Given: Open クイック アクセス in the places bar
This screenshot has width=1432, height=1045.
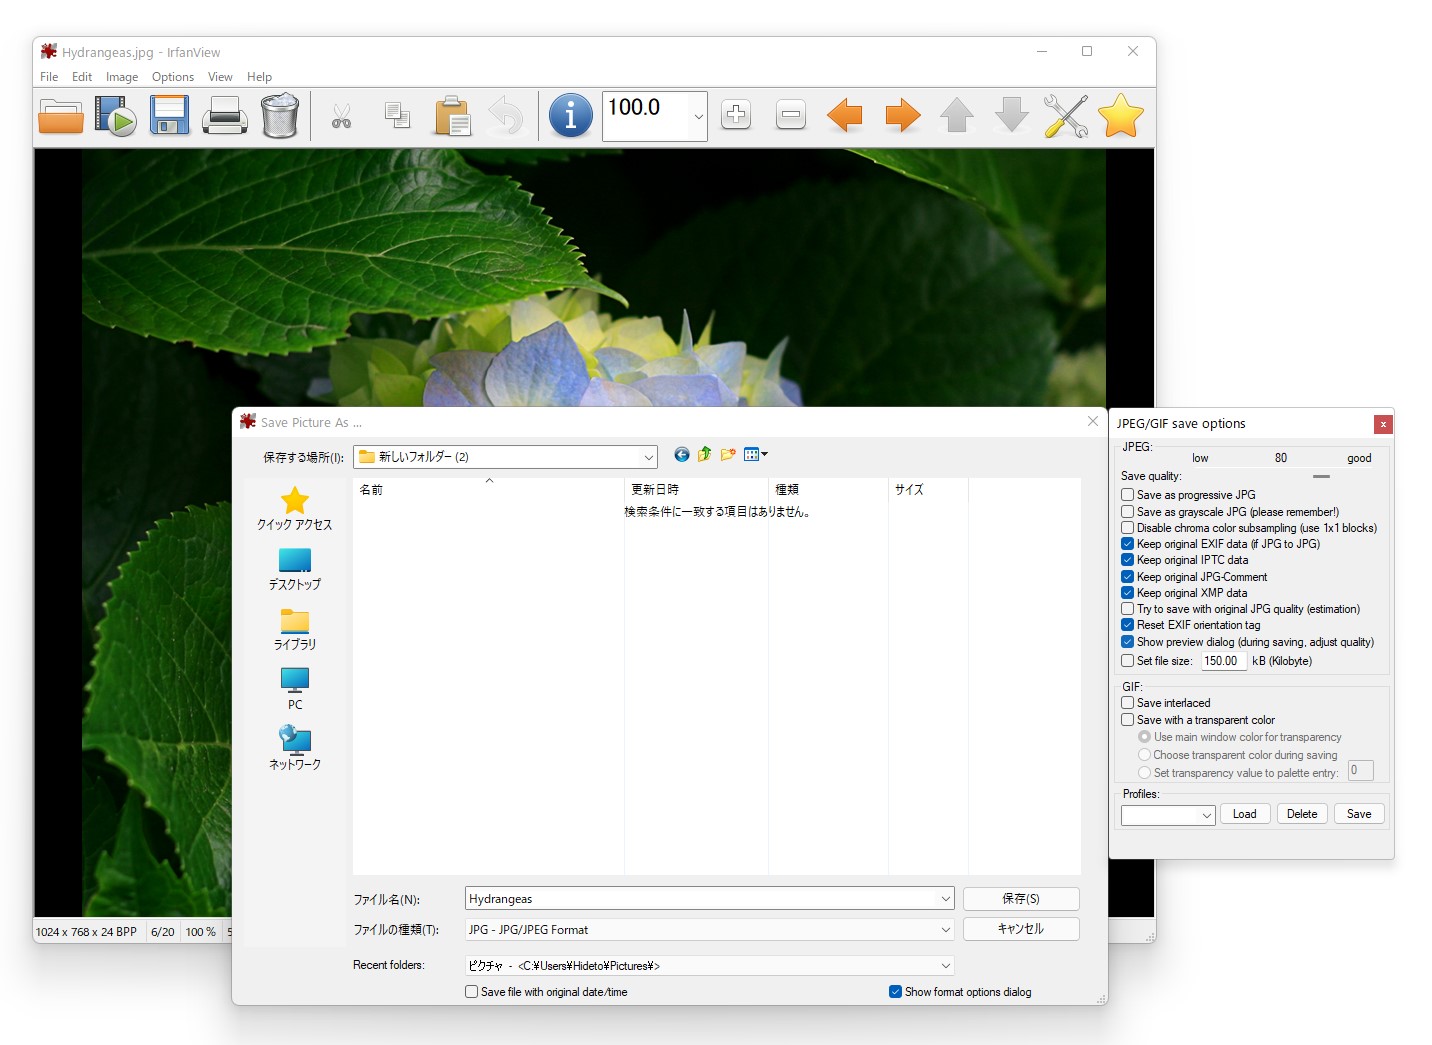Looking at the screenshot, I should point(294,508).
